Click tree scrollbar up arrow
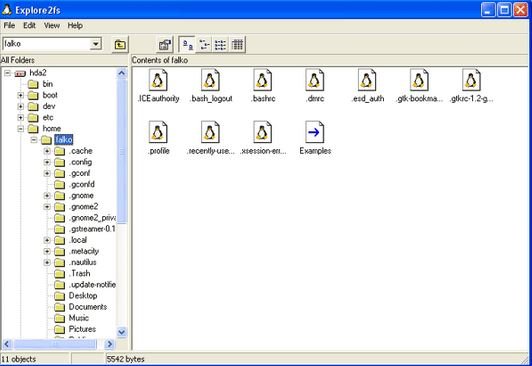Viewport: 532px width, 366px height. pos(122,73)
